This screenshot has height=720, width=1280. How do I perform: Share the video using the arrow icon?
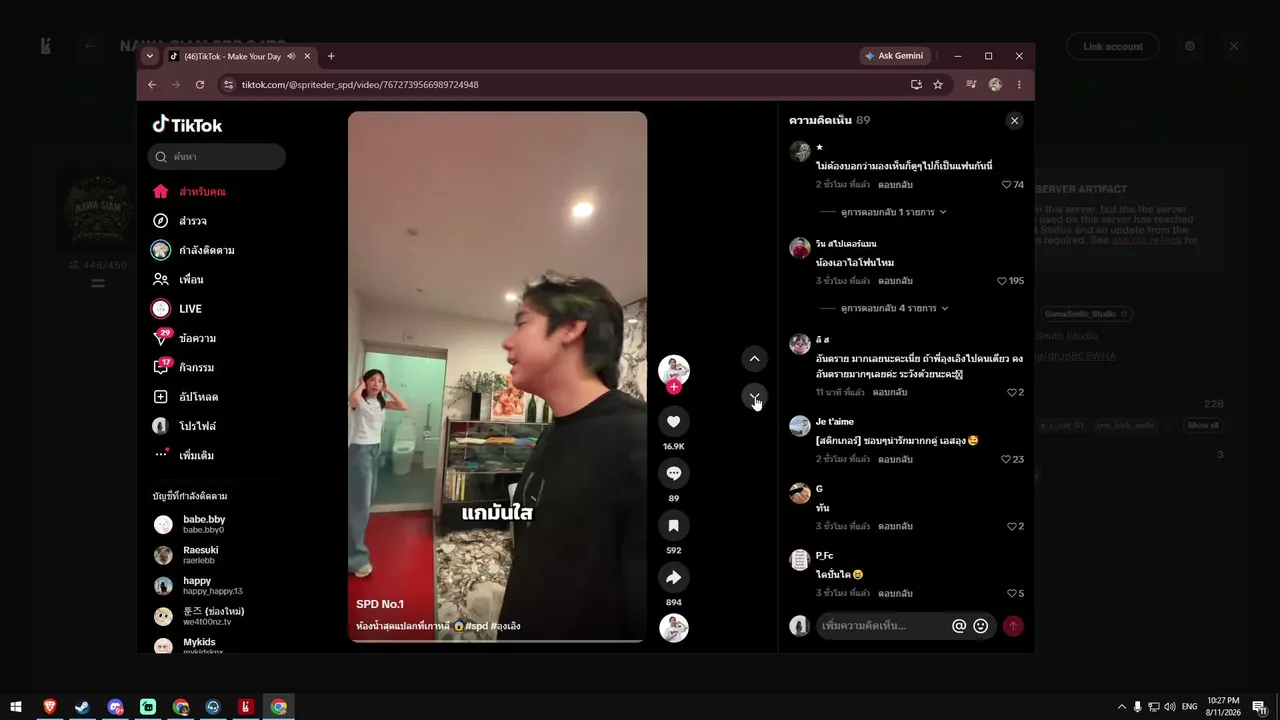(x=673, y=577)
